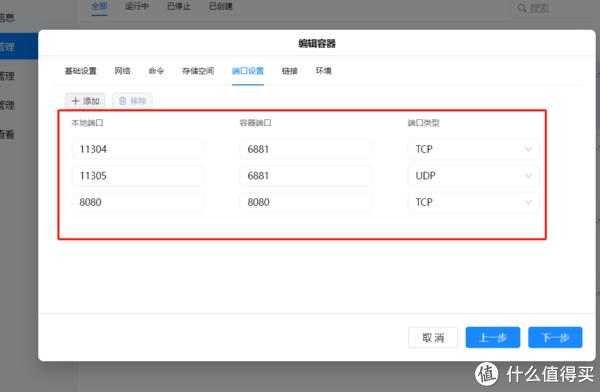This screenshot has width=600, height=392.
Task: Click container port field containing 8080
Action: click(306, 202)
